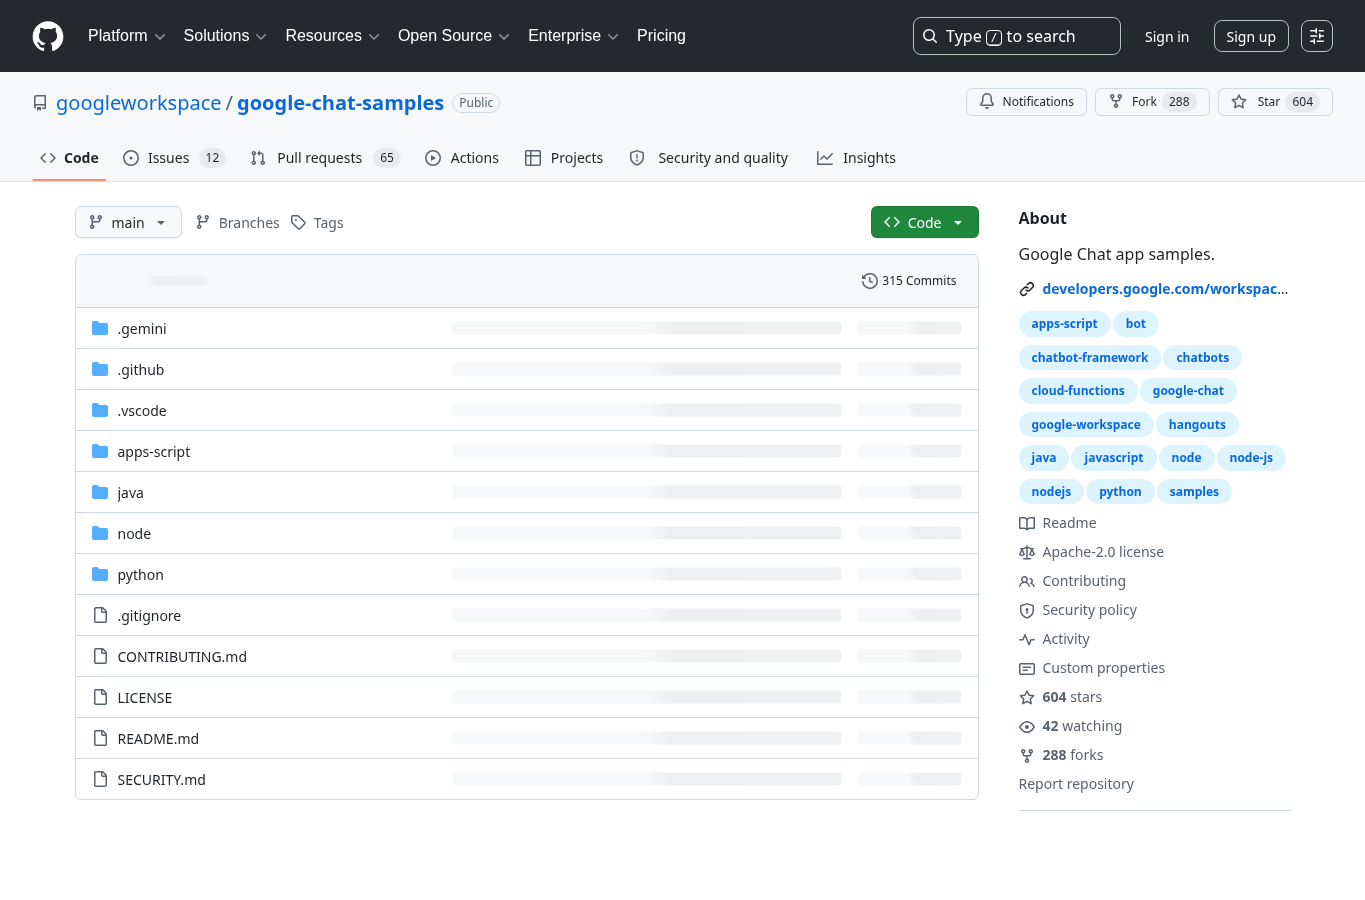Open the Insights tab
Image resolution: width=1365 pixels, height=900 pixels.
click(856, 158)
